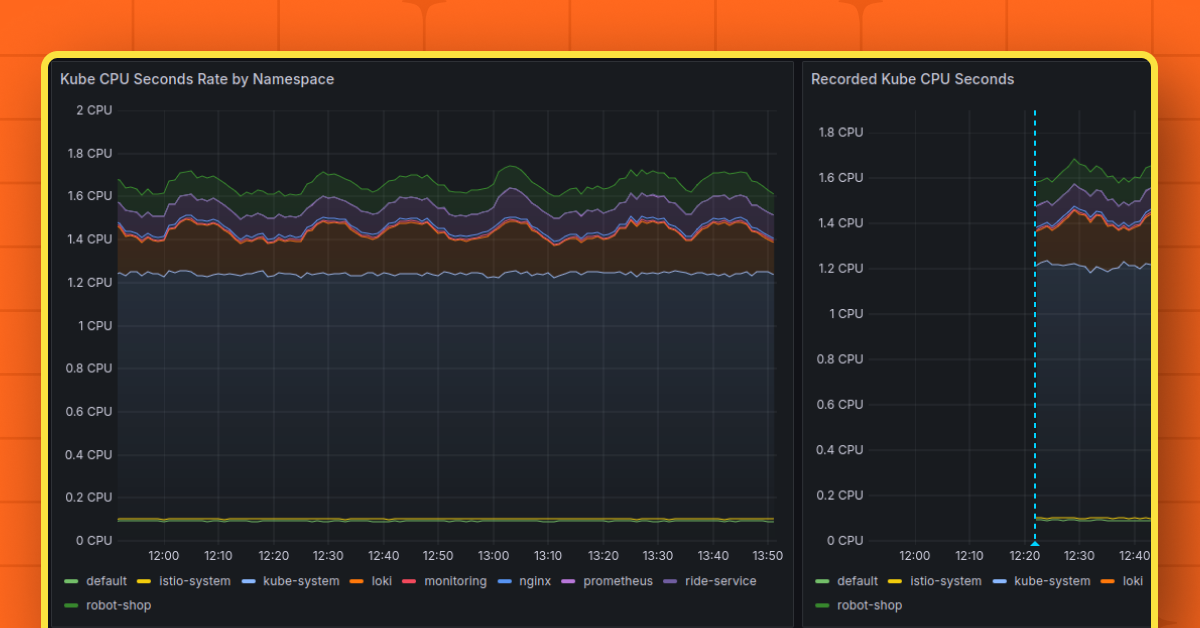Click the green default legend icon
1200x628 pixels.
point(70,581)
